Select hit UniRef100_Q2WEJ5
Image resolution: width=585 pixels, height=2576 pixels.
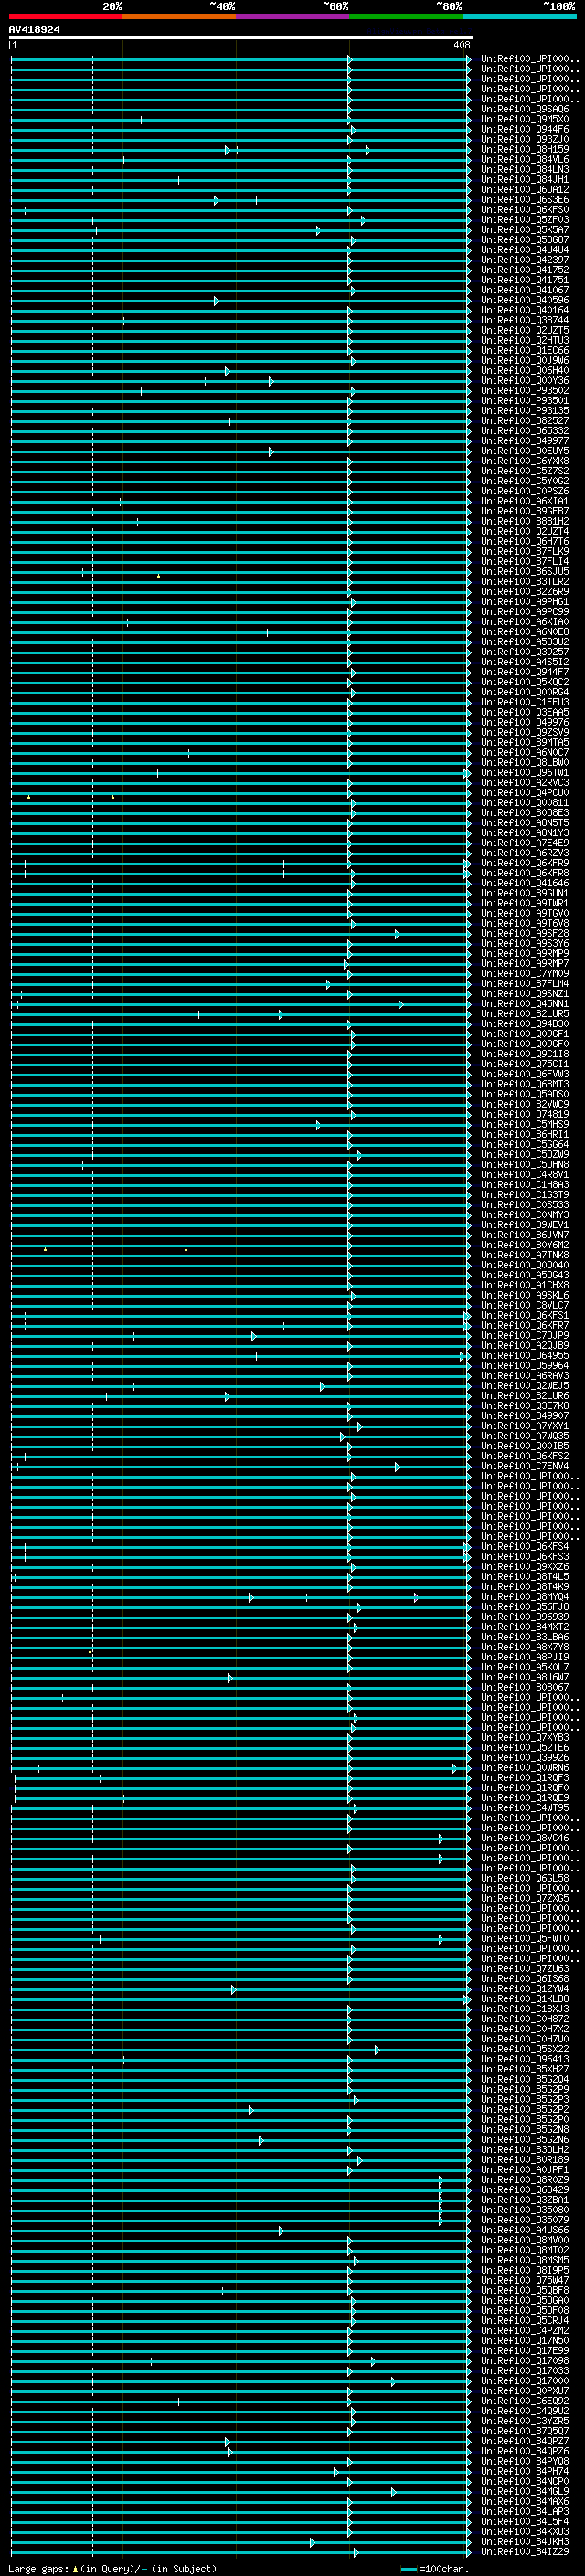[525, 1386]
